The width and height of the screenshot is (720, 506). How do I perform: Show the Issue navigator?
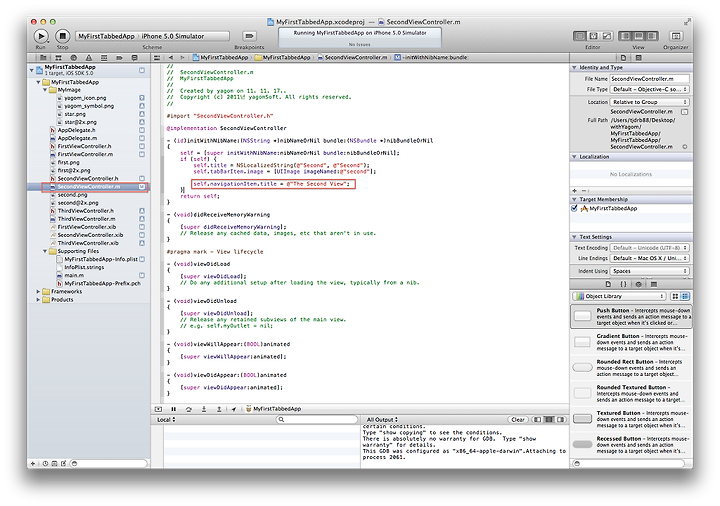tap(89, 58)
